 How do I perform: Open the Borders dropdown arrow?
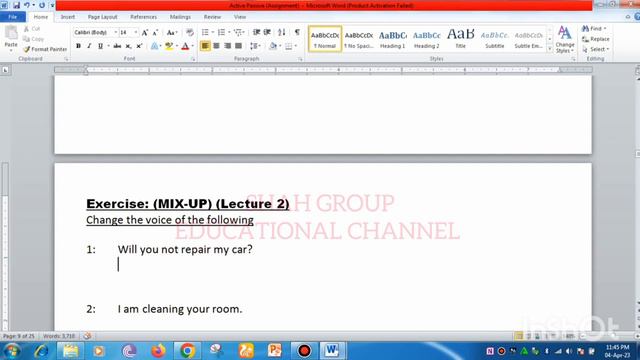[x=296, y=46]
